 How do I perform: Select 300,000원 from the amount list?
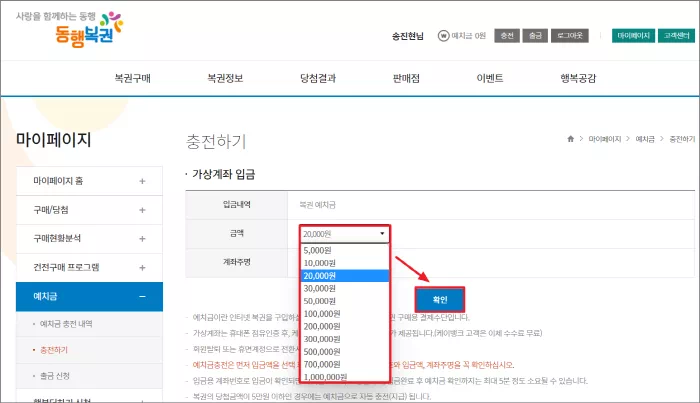coord(345,339)
